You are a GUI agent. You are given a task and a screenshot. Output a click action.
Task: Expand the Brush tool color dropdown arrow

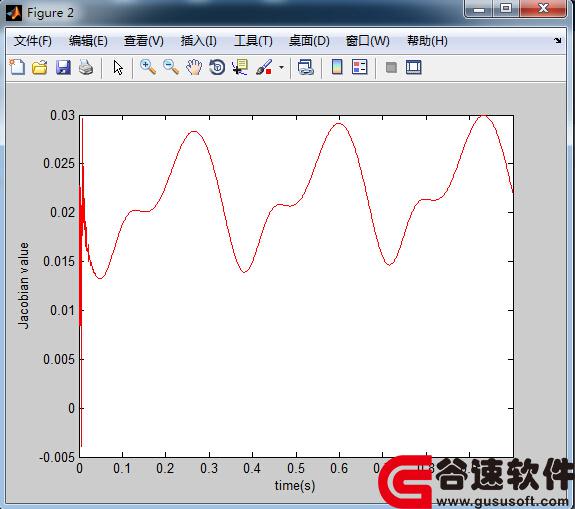click(x=281, y=67)
